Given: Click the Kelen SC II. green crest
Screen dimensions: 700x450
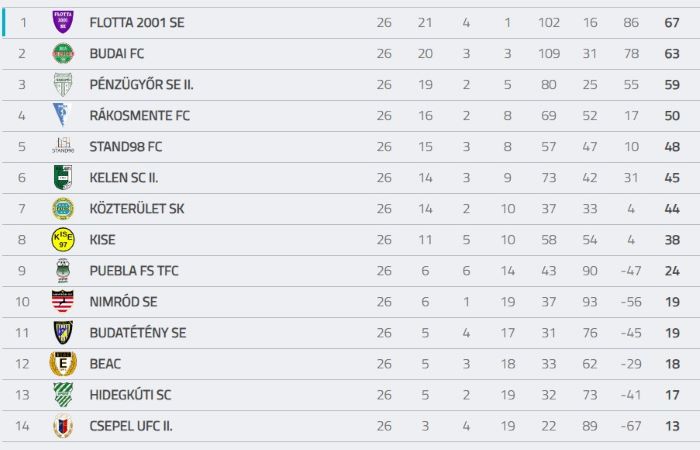Looking at the screenshot, I should coord(63,177).
